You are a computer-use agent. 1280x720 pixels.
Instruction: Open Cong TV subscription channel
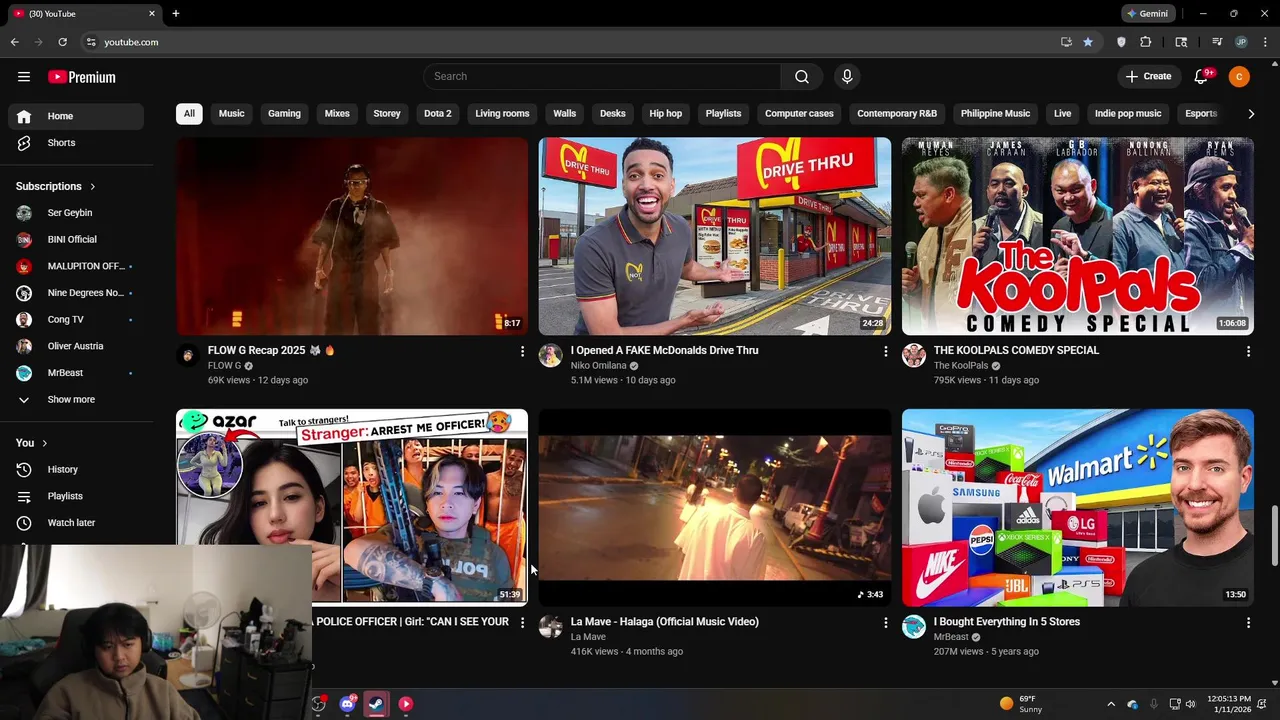(76, 320)
